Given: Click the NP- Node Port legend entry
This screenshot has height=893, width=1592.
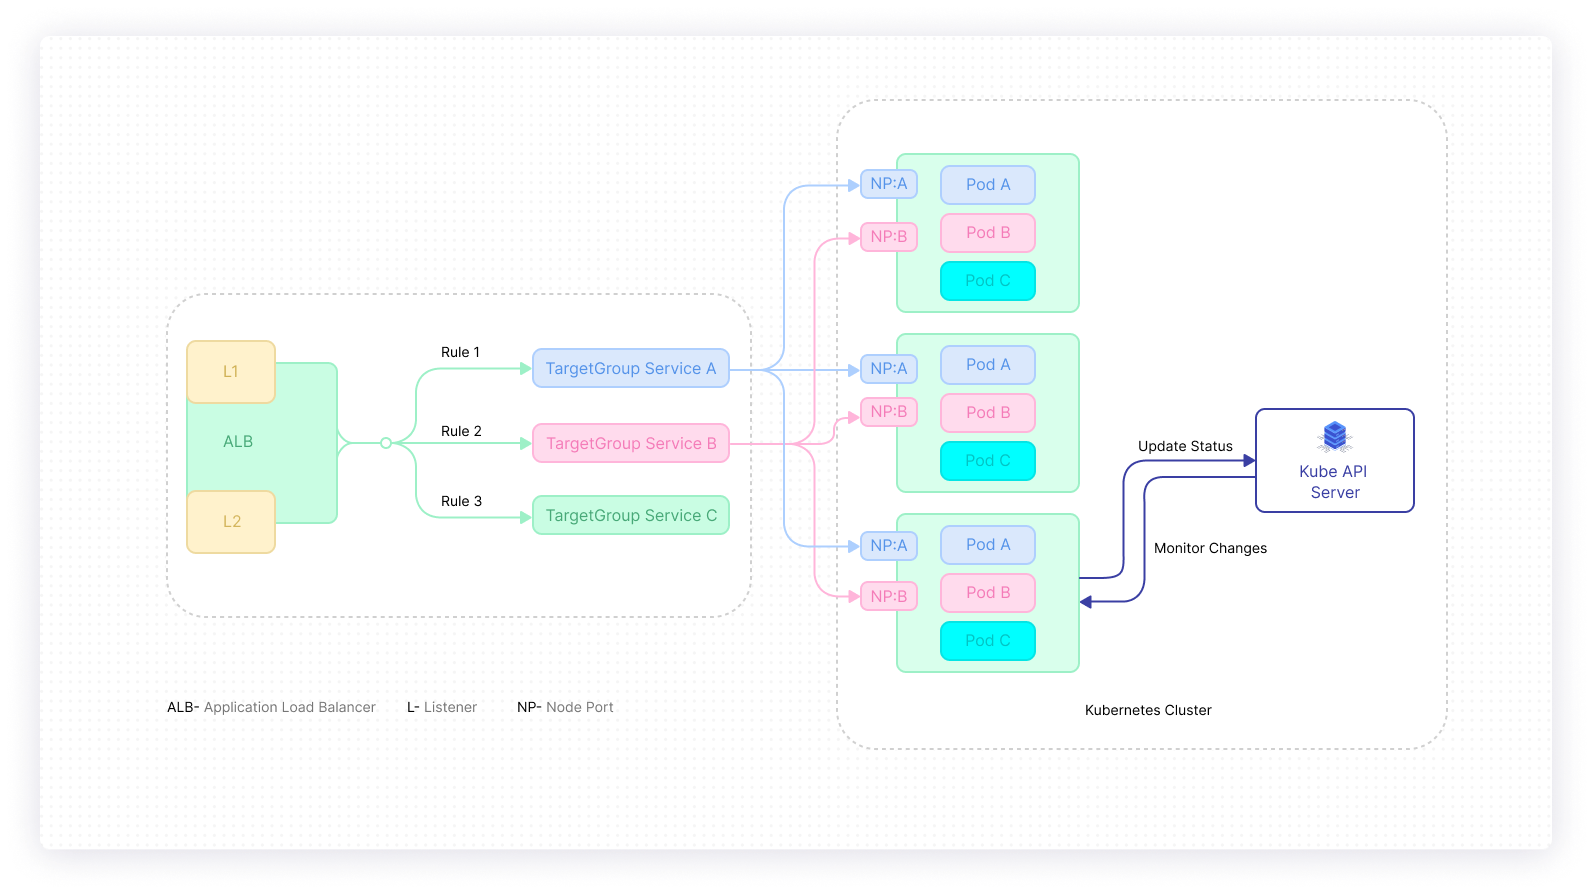Looking at the screenshot, I should coord(565,707).
